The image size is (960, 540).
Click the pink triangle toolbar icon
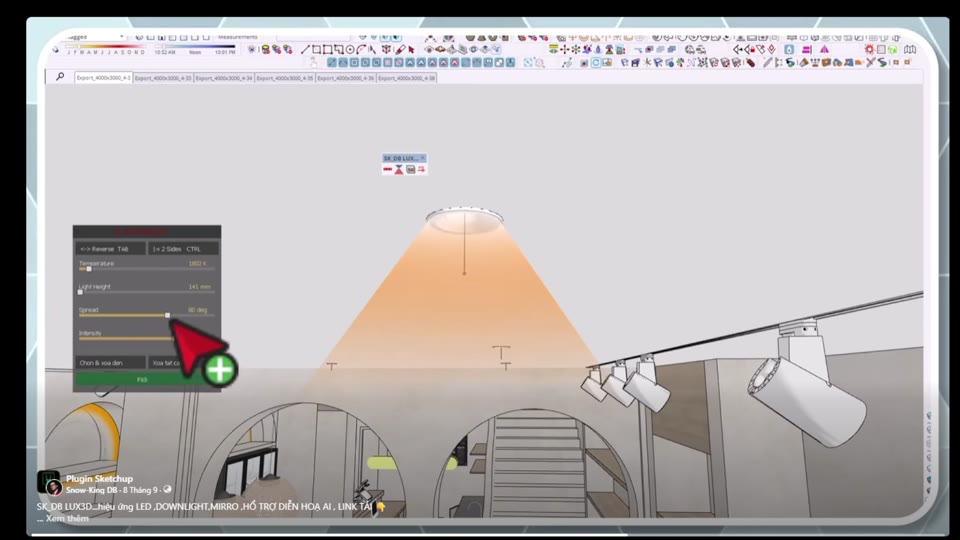824,50
